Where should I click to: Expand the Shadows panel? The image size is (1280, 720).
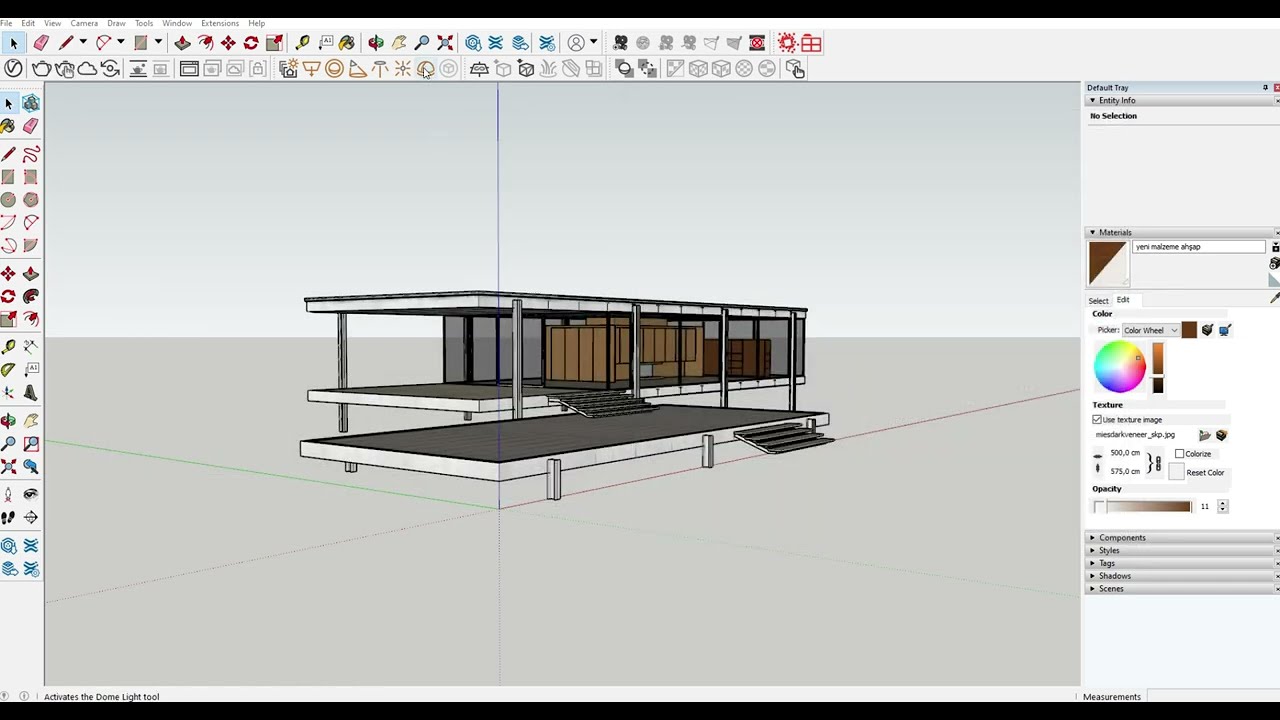coord(1092,576)
